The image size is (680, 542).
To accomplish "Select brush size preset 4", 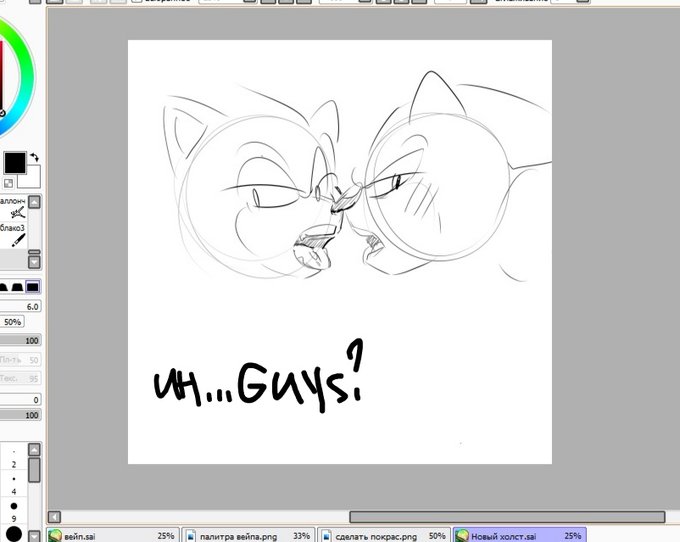I will point(13,485).
